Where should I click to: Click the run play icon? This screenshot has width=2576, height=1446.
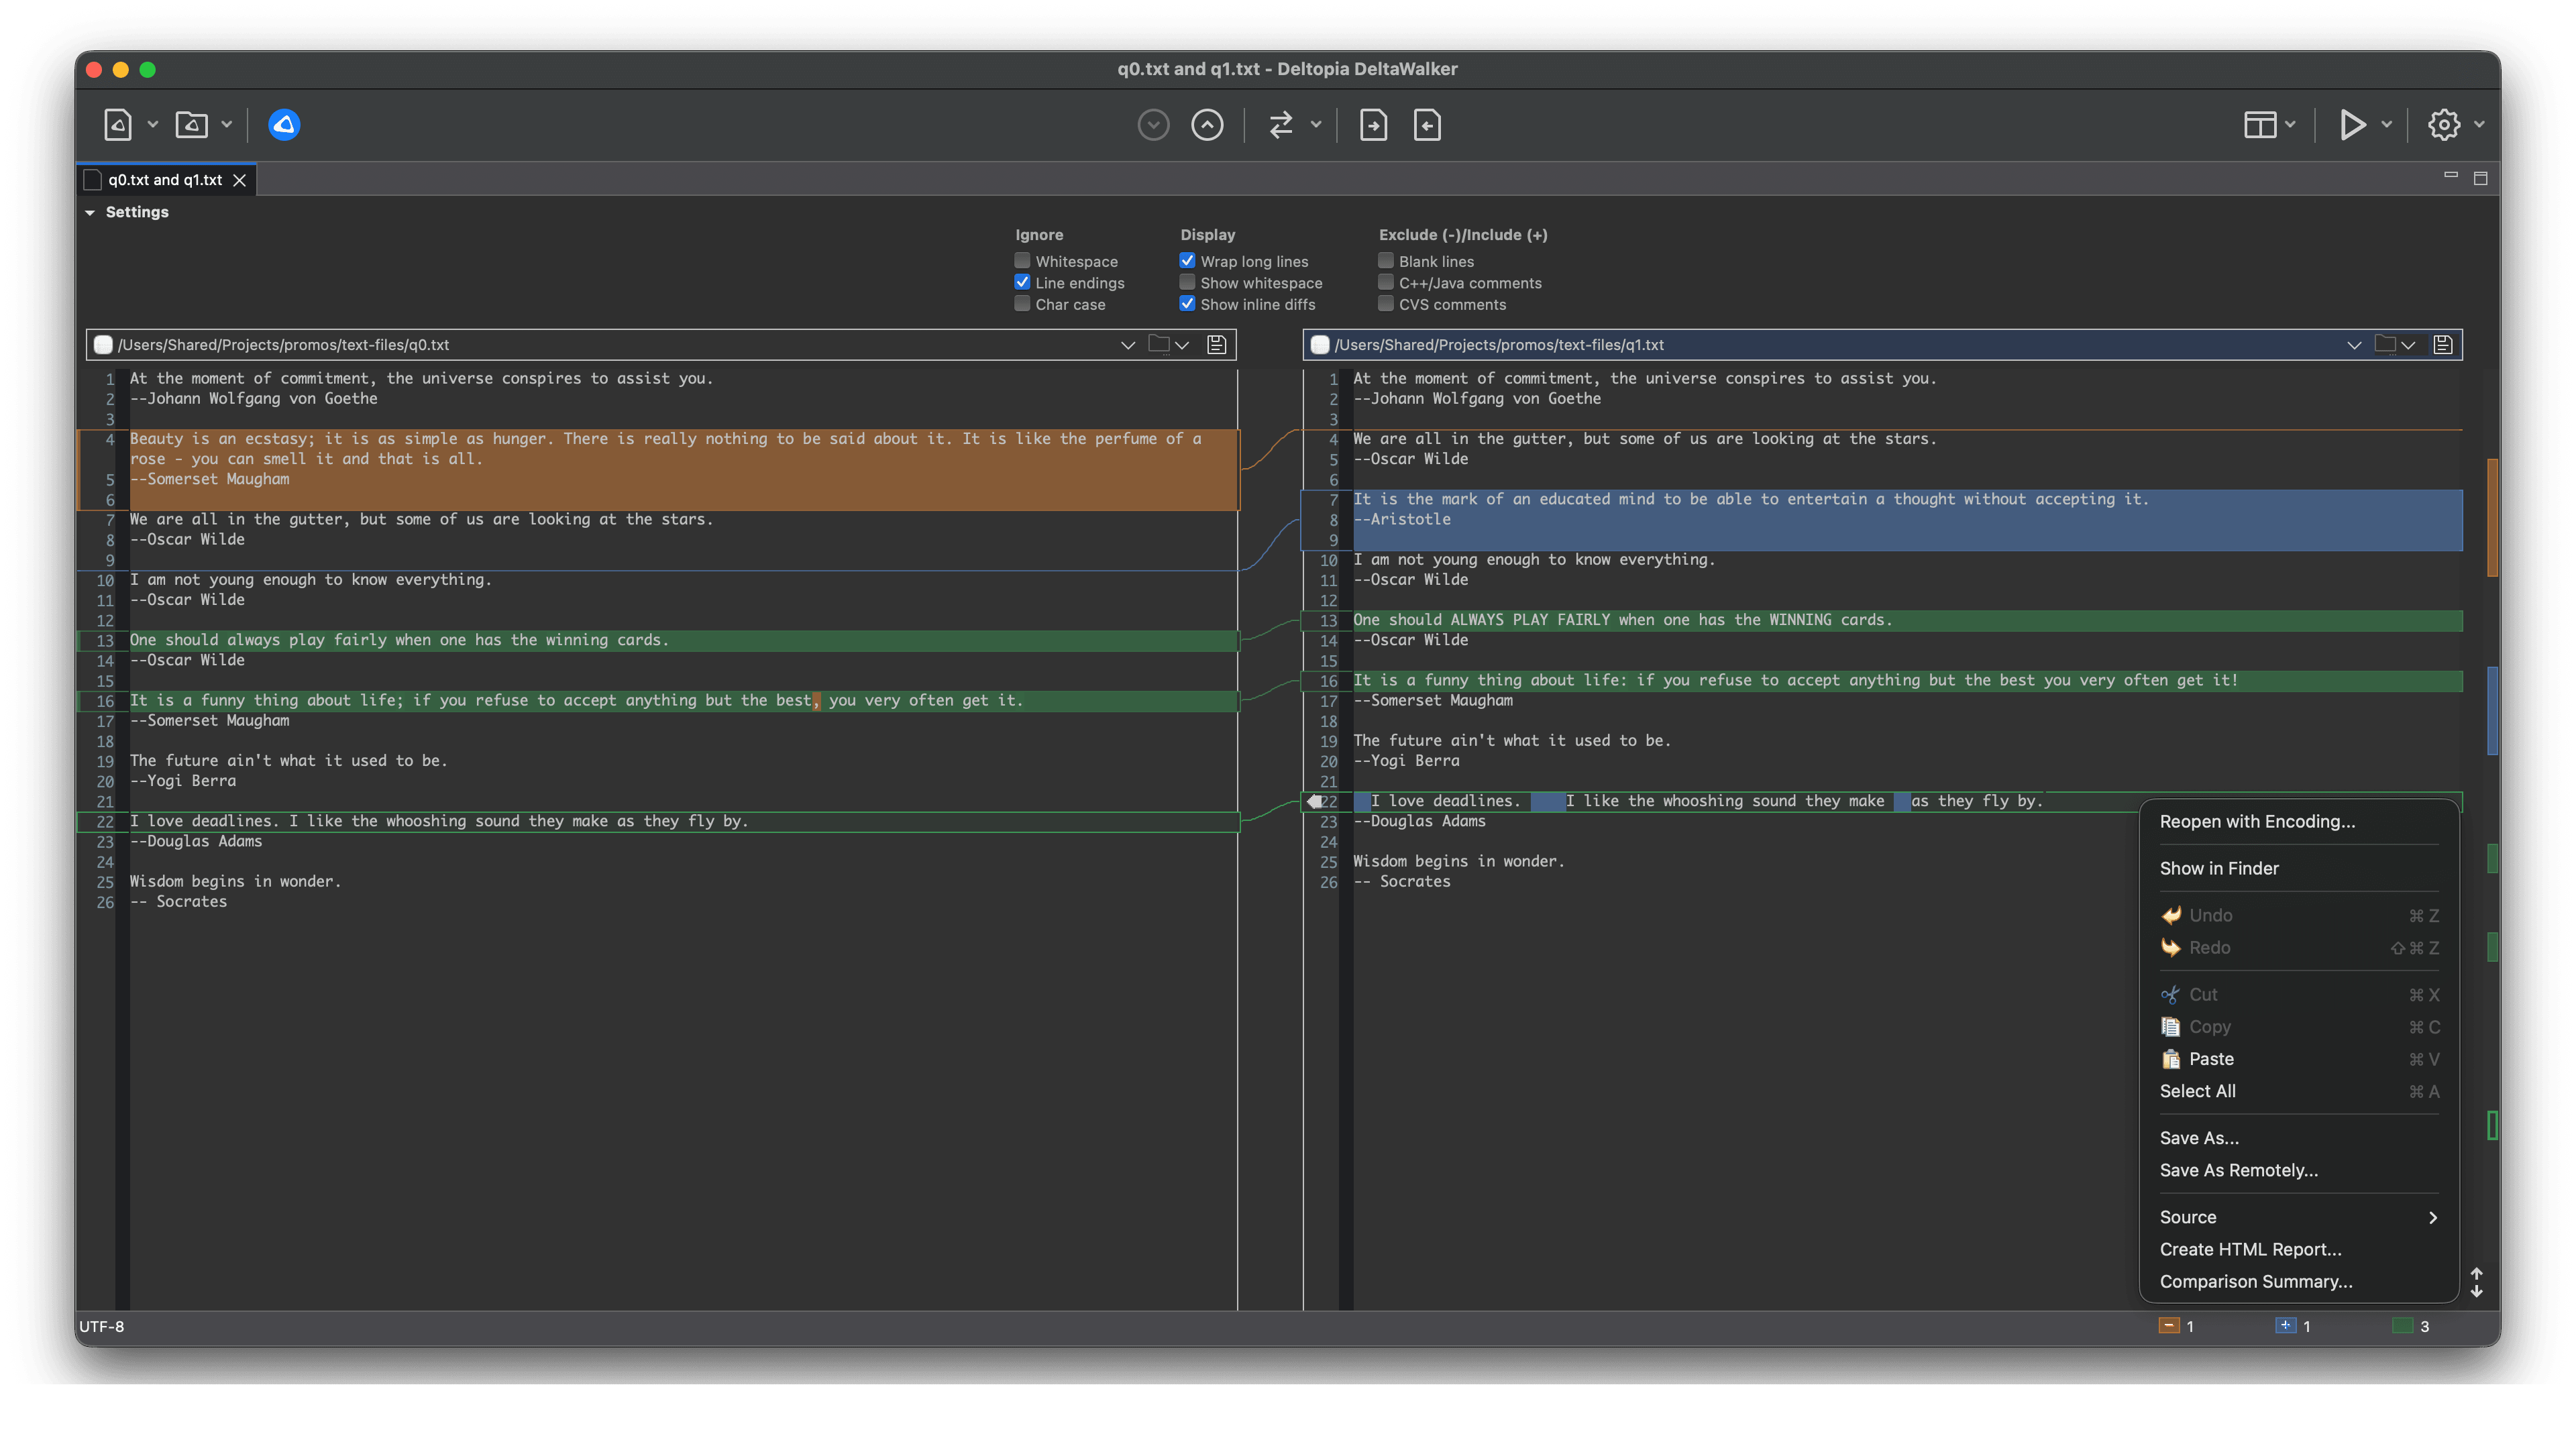[x=2352, y=125]
